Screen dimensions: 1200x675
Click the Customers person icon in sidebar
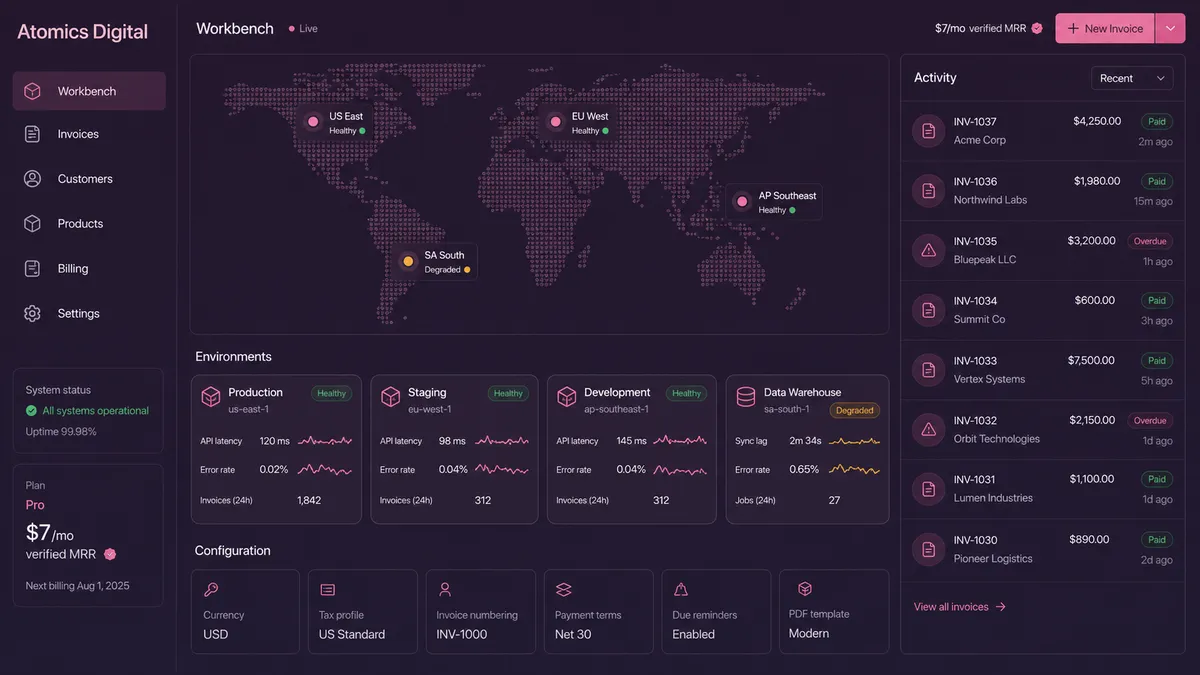click(x=32, y=179)
